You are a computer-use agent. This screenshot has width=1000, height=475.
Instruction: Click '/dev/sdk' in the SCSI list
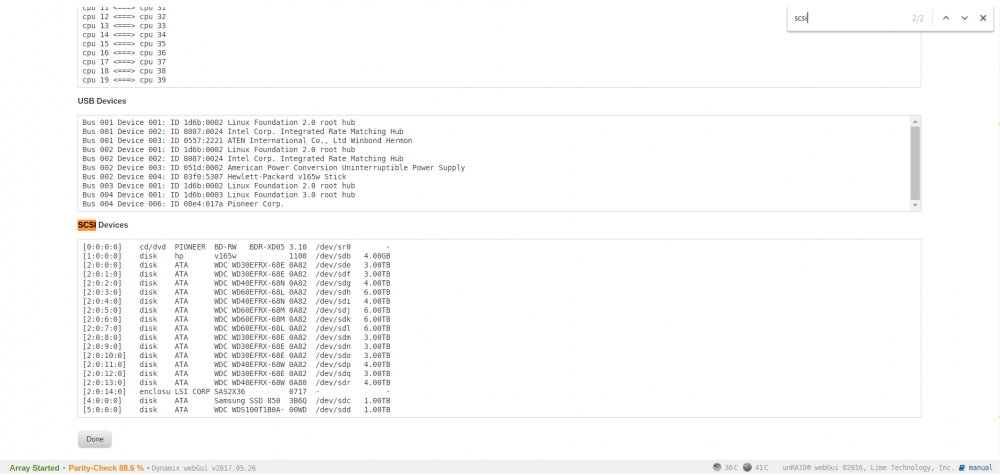333,319
